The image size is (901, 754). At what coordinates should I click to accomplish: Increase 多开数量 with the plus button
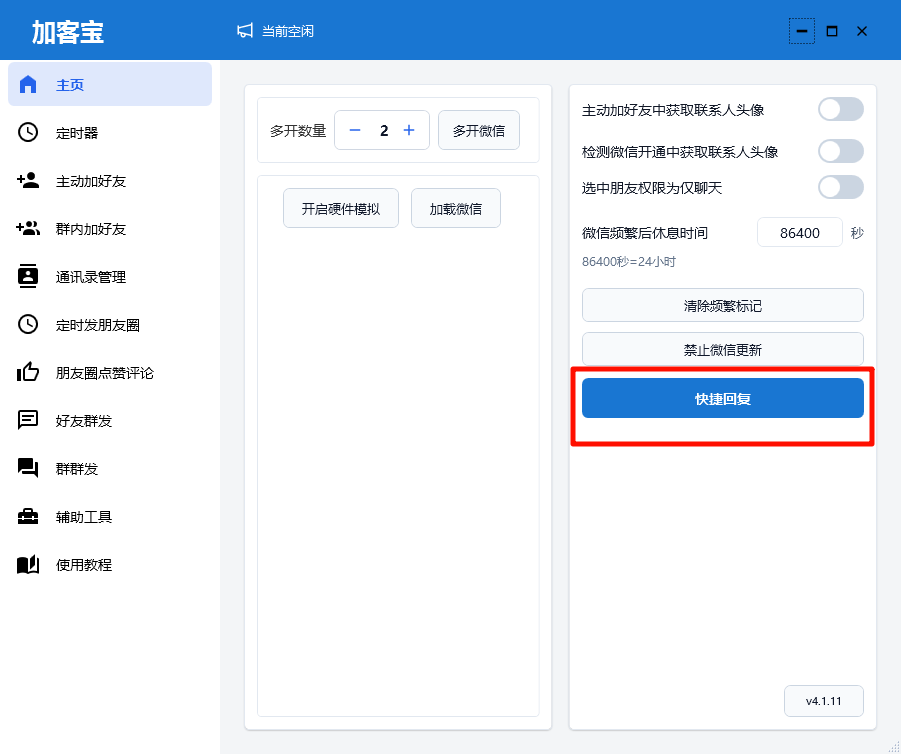tap(409, 130)
